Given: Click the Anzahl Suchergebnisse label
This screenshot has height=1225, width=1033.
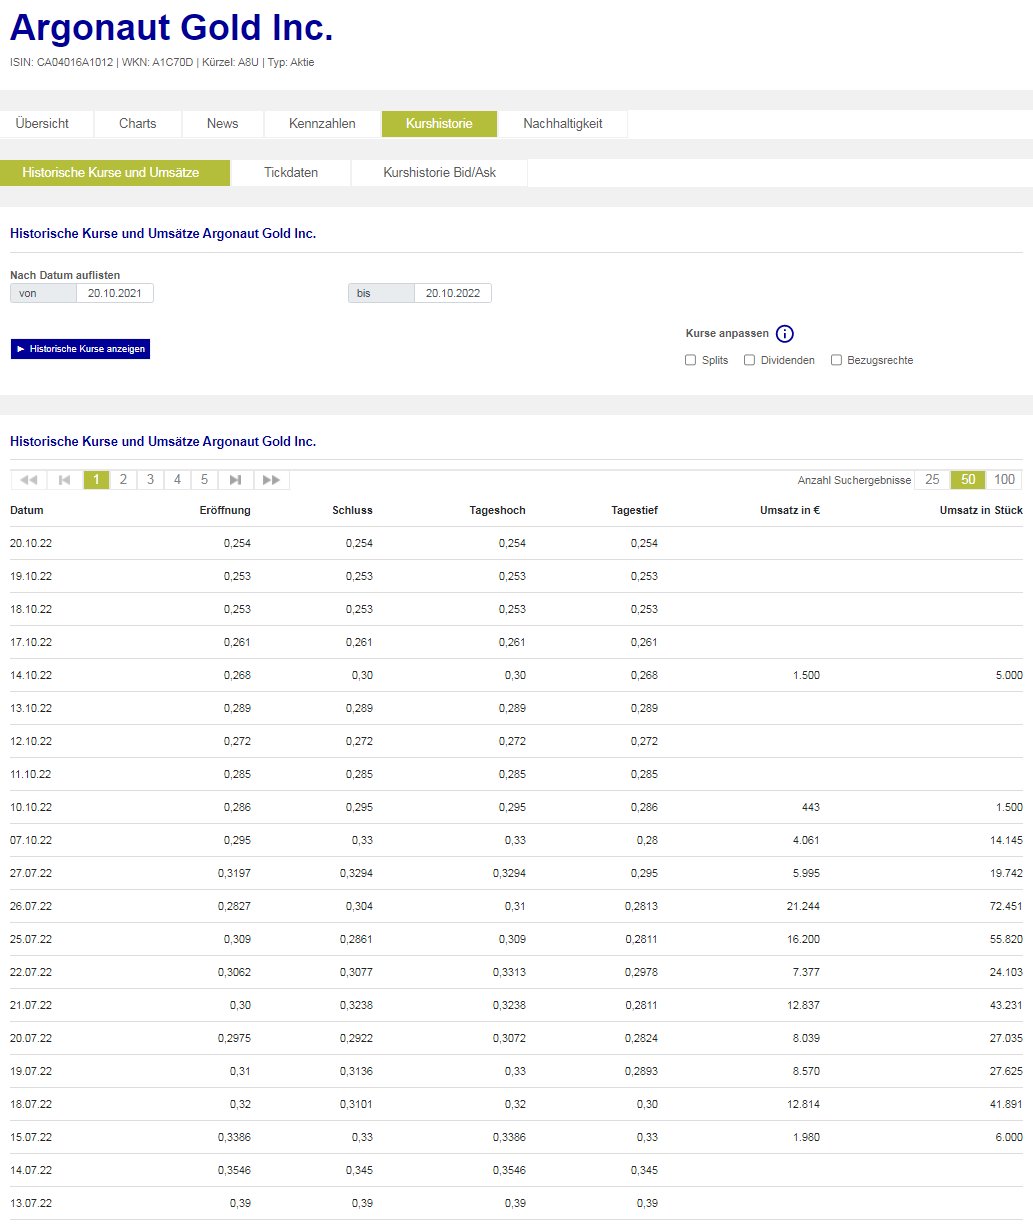Looking at the screenshot, I should click(855, 480).
